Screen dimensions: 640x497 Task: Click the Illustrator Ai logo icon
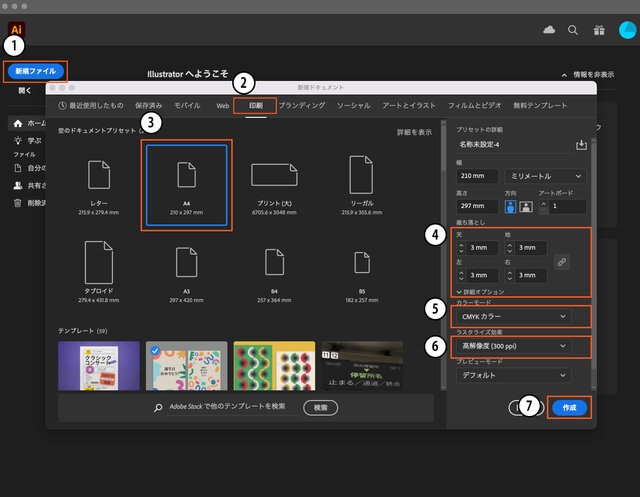[x=16, y=29]
